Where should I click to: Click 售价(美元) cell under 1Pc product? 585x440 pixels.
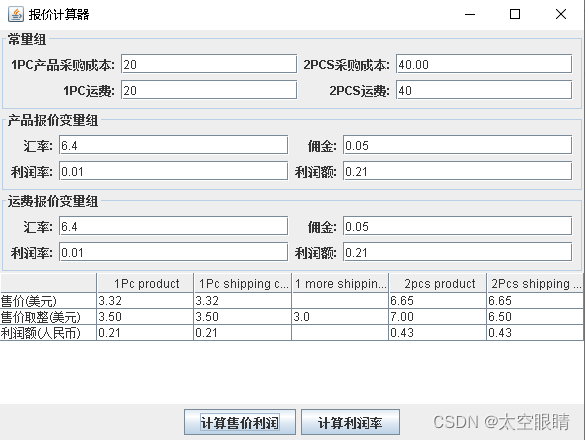pos(146,300)
